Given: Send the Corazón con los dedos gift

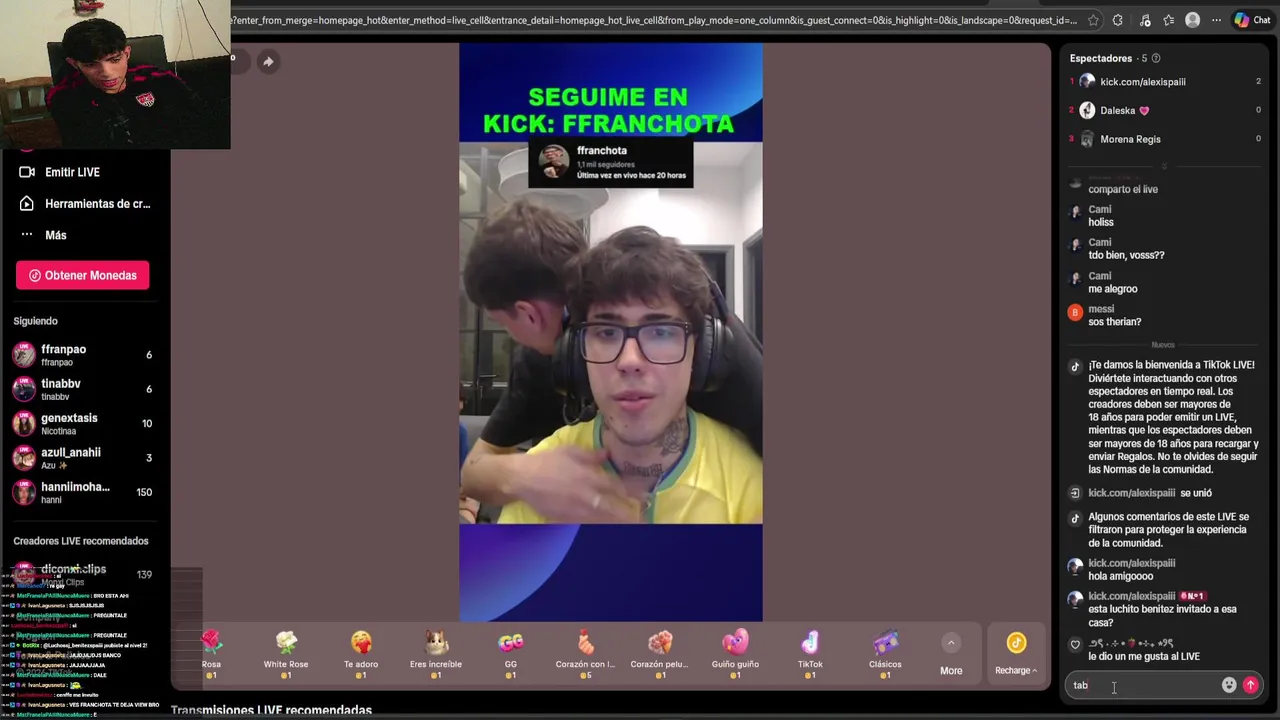Looking at the screenshot, I should pyautogui.click(x=585, y=655).
